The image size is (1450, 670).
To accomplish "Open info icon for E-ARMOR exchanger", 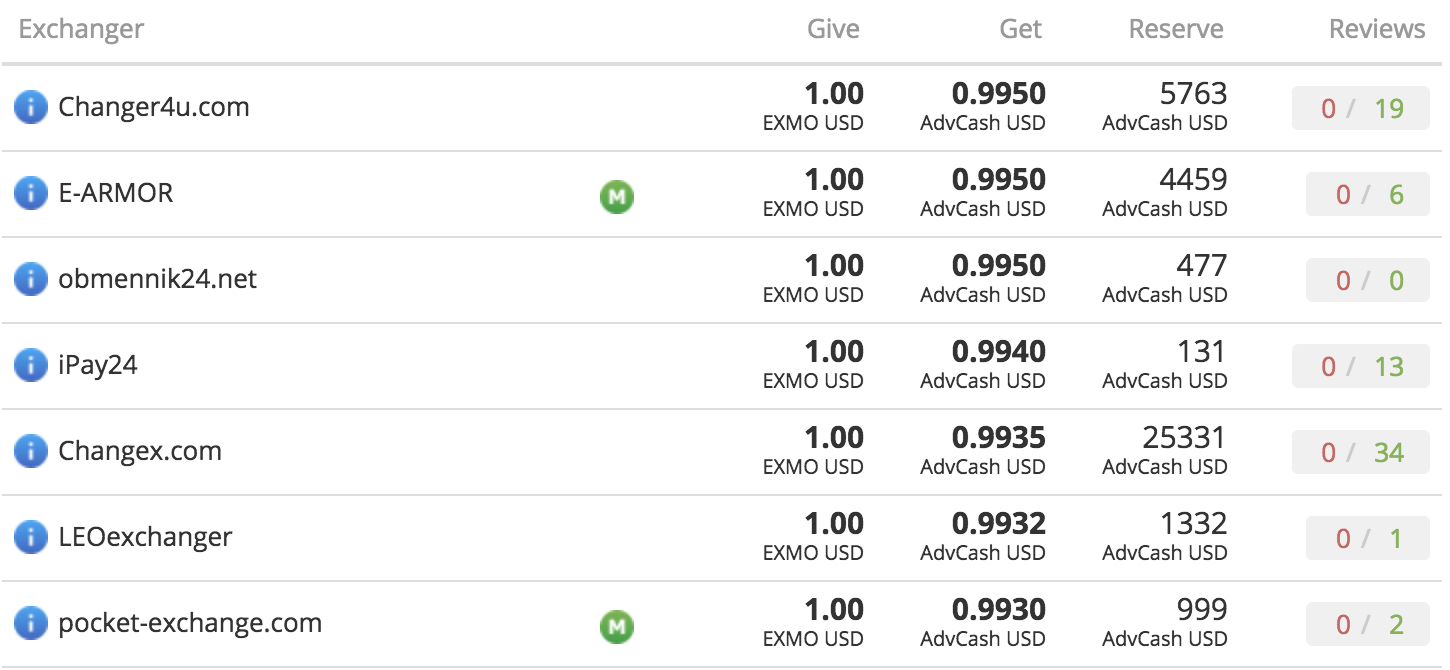I will pyautogui.click(x=31, y=193).
